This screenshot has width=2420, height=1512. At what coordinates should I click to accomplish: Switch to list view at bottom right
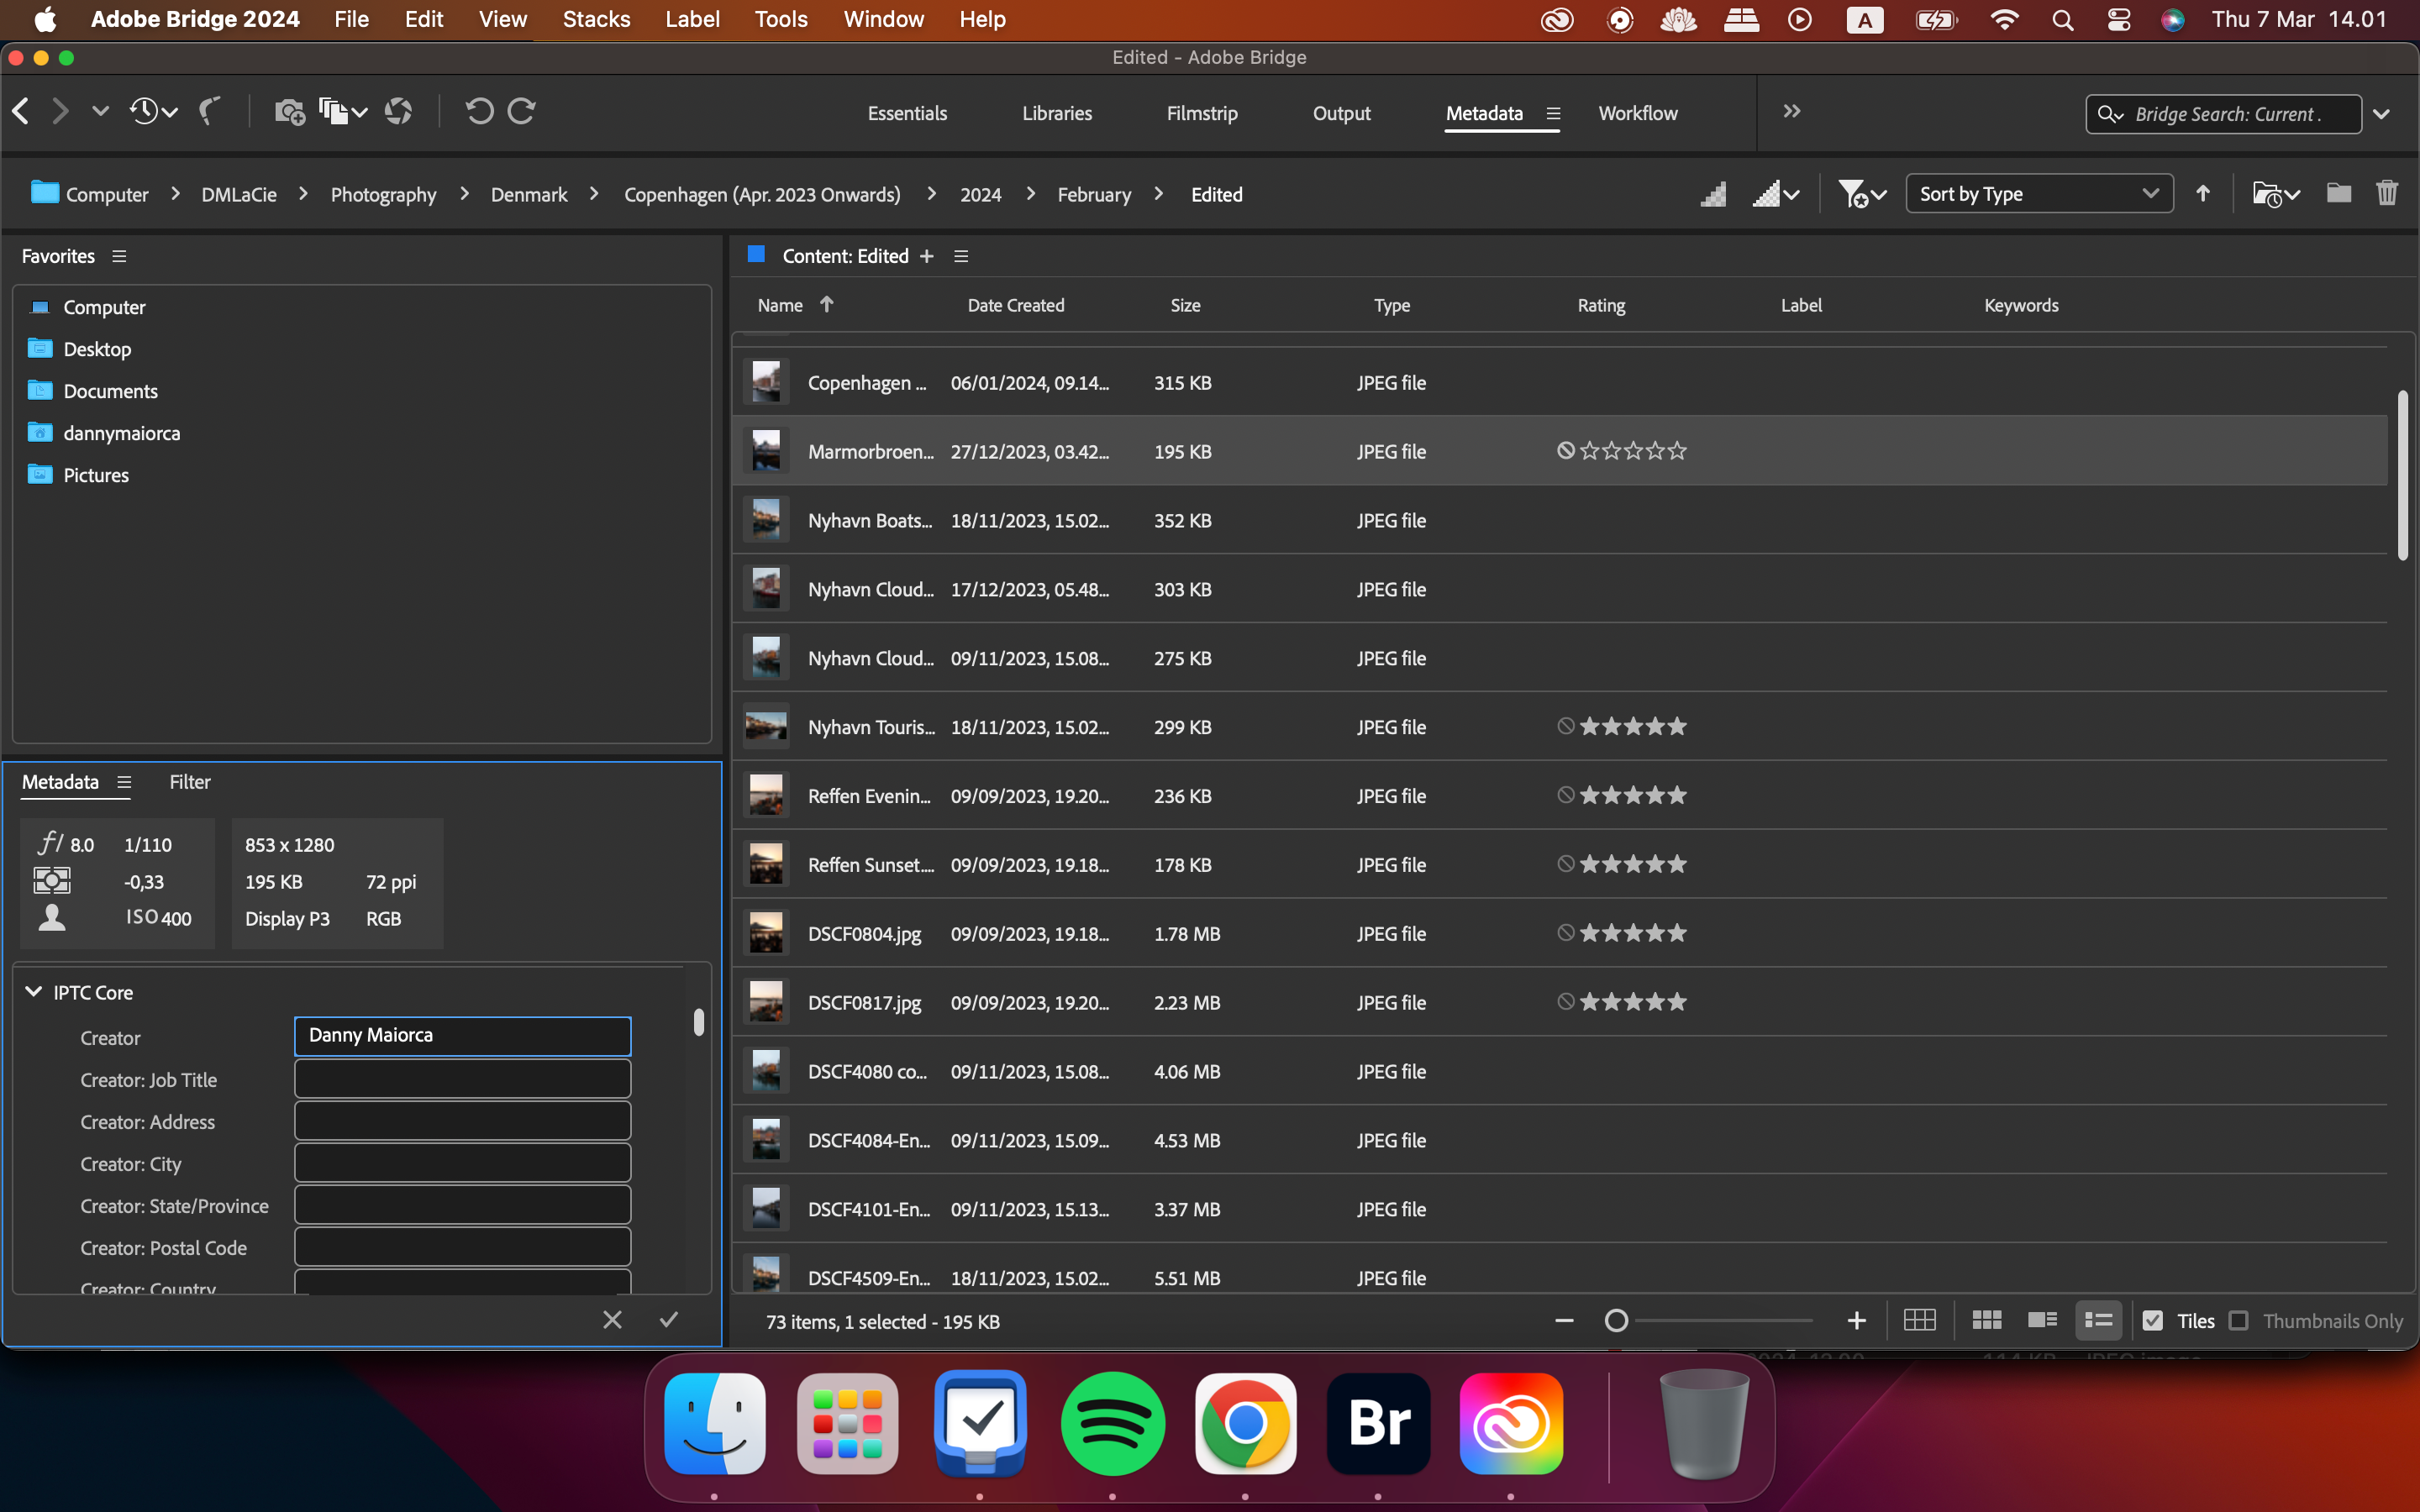(x=2098, y=1320)
